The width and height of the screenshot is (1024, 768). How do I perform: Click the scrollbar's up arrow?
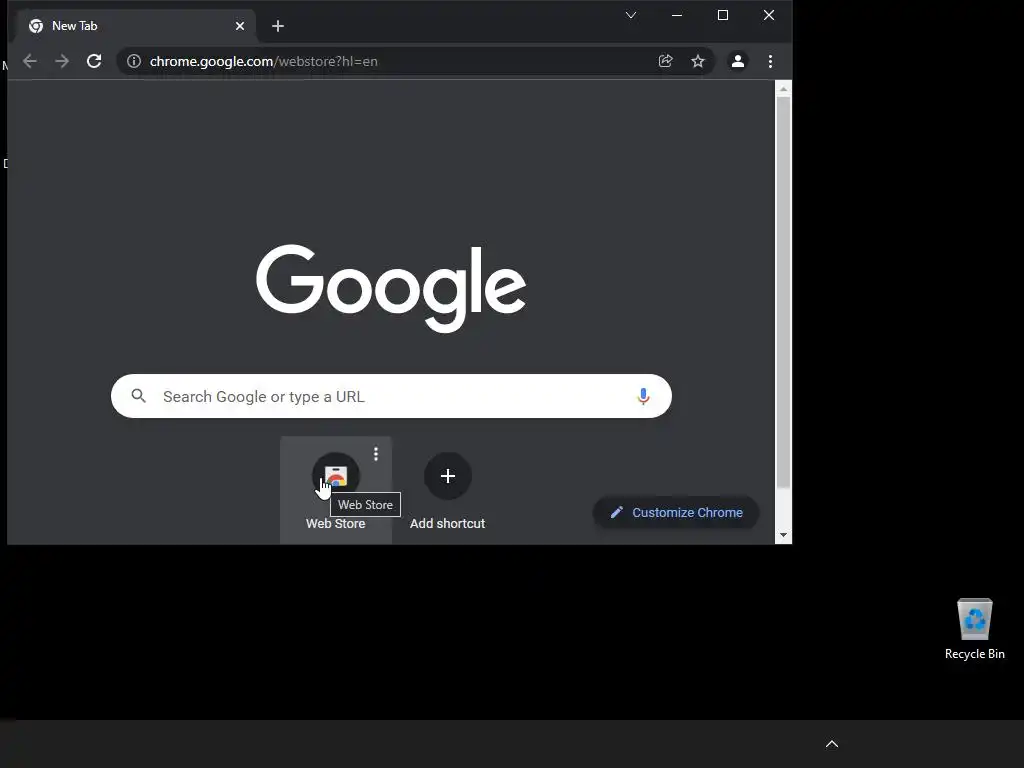point(784,89)
